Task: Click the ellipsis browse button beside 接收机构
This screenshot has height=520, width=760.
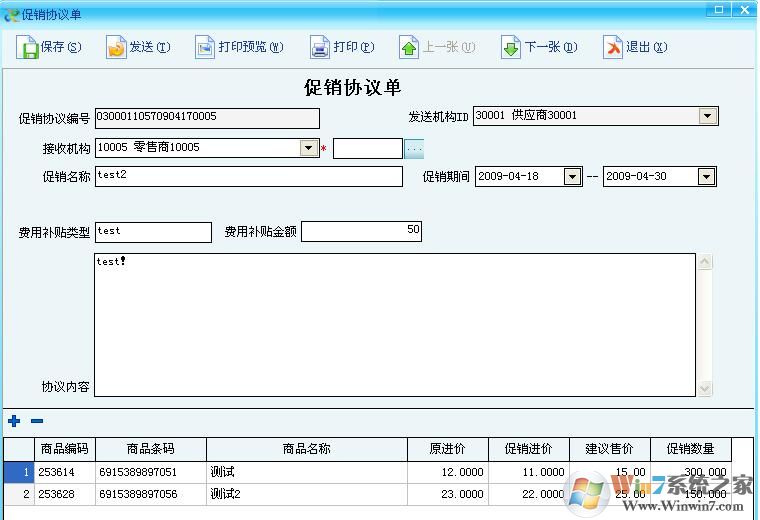Action: pos(414,148)
